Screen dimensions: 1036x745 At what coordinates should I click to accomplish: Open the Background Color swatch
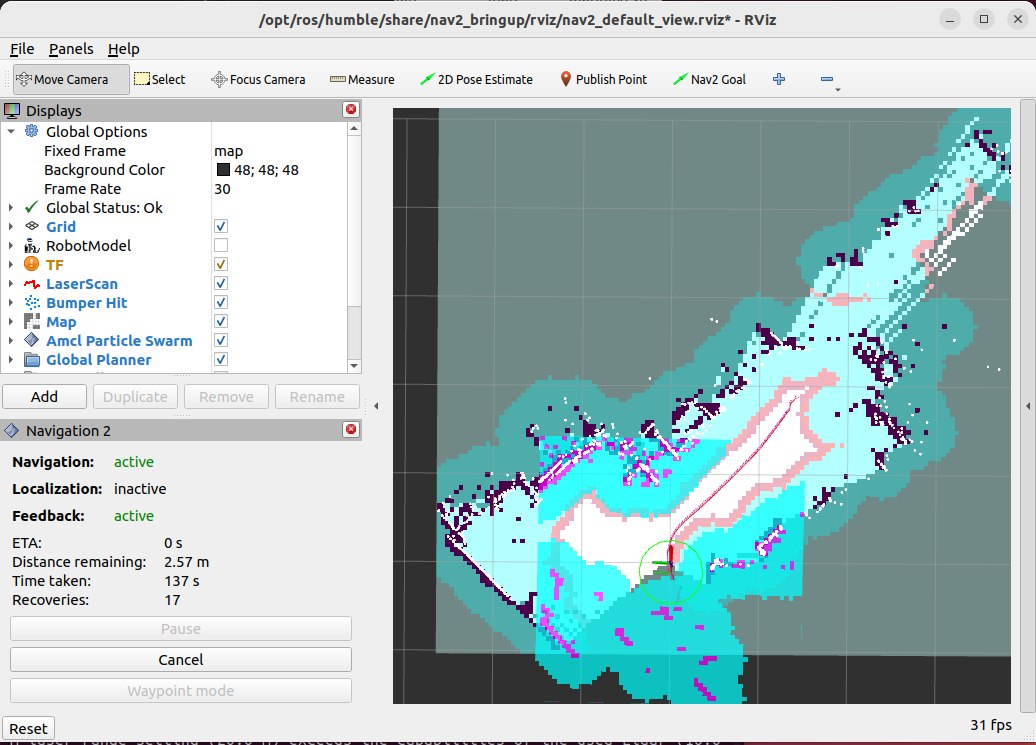(223, 170)
